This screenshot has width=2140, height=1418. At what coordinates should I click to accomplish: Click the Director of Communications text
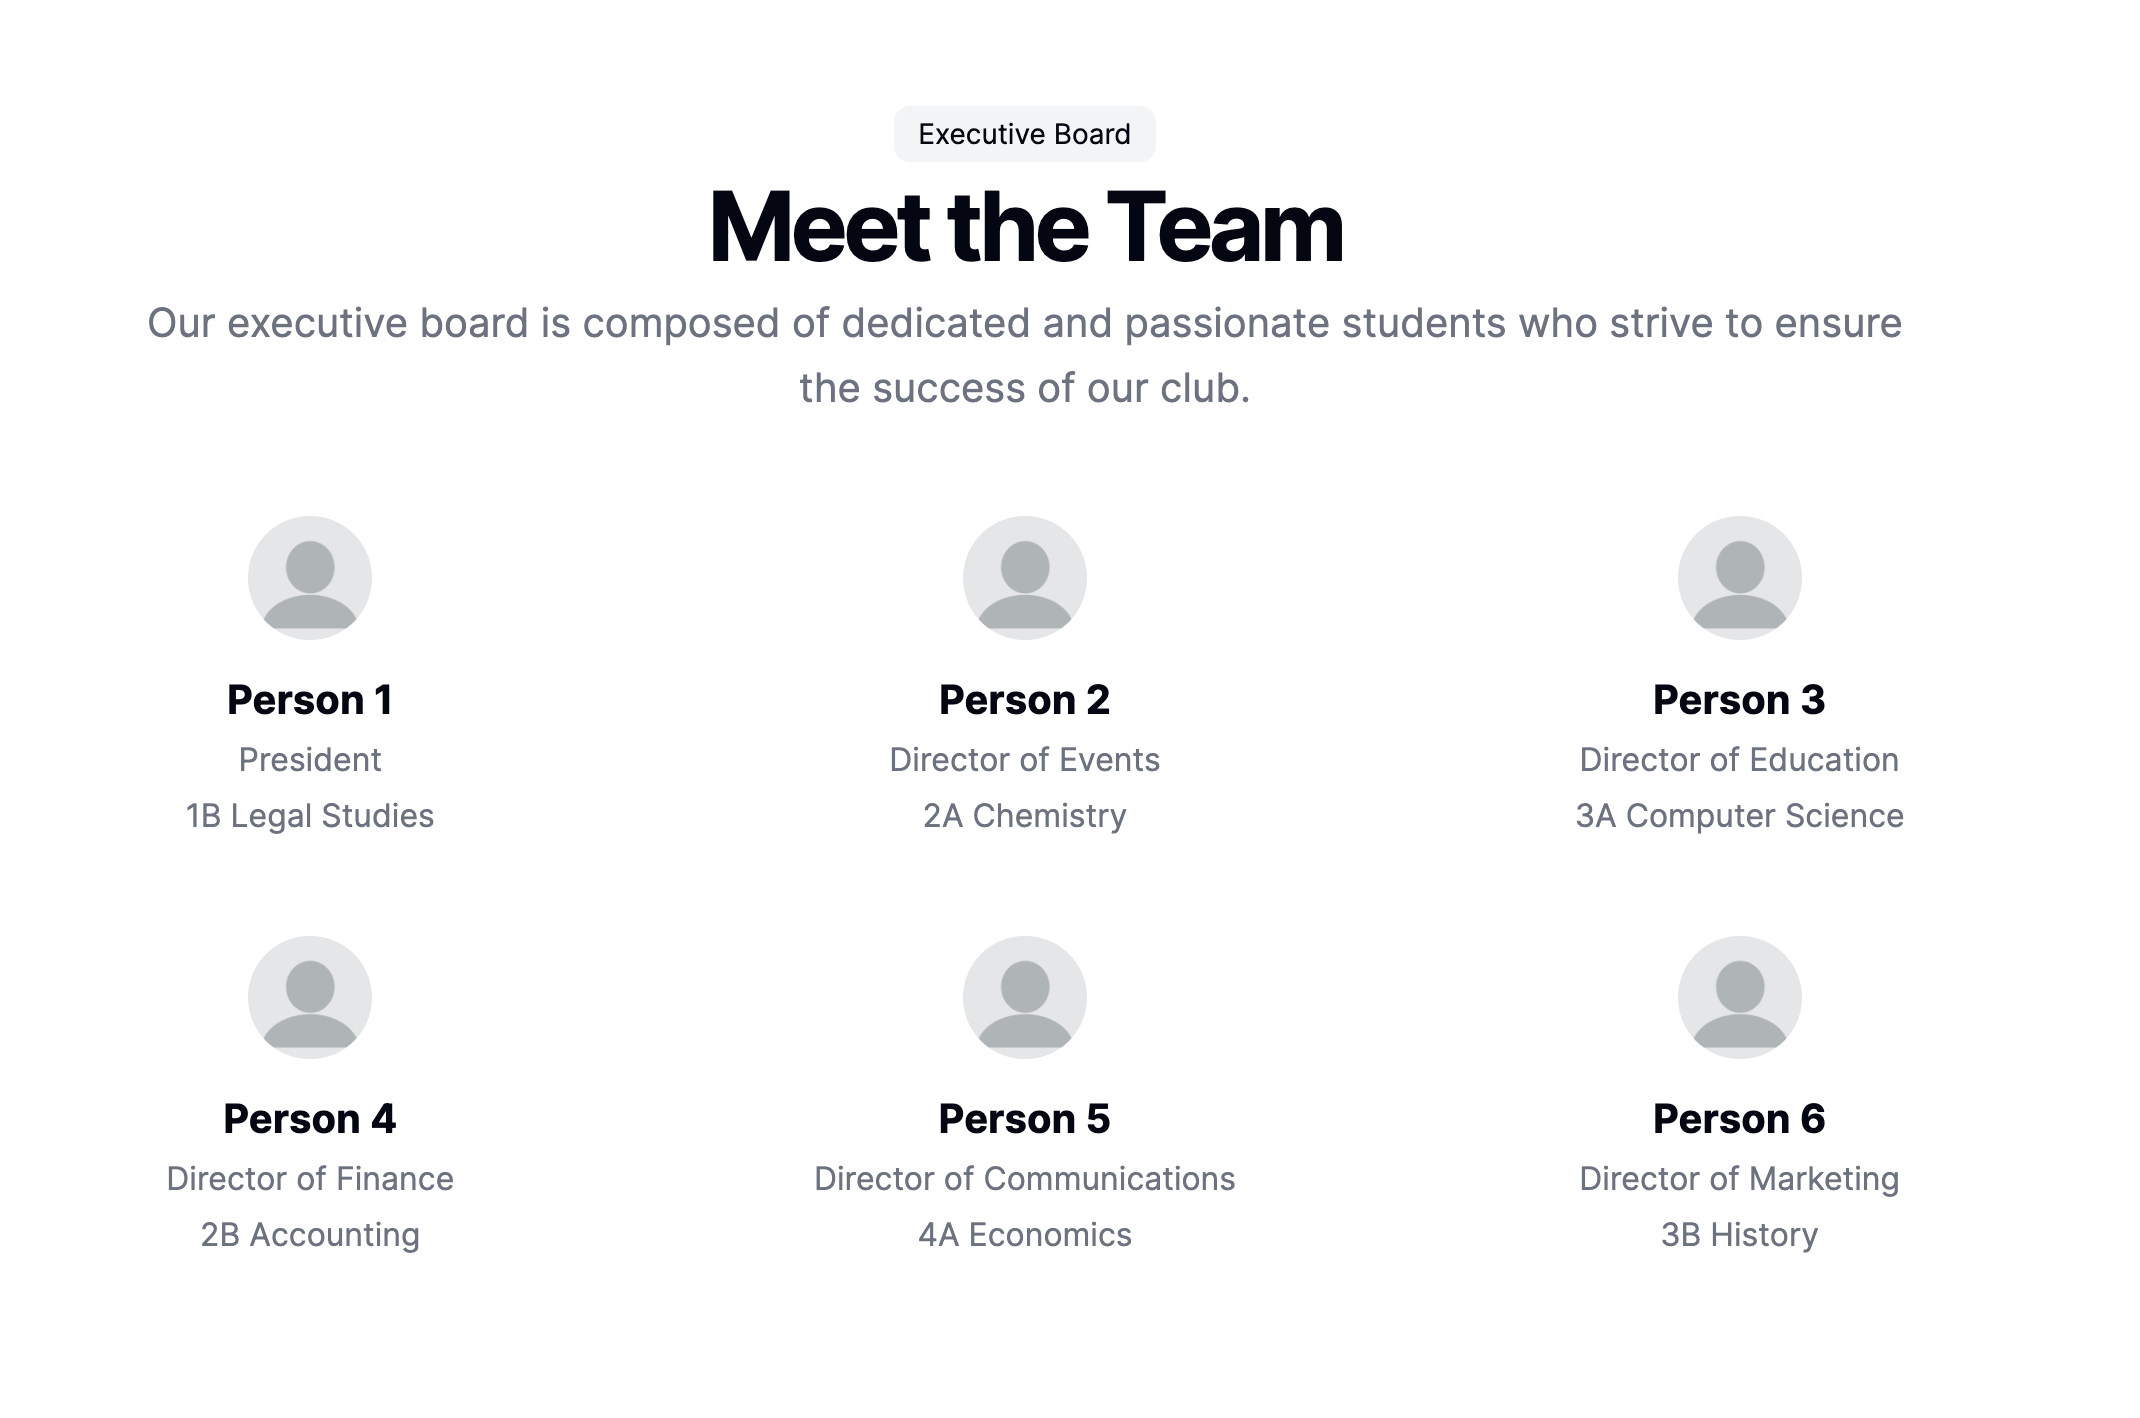point(1024,1179)
